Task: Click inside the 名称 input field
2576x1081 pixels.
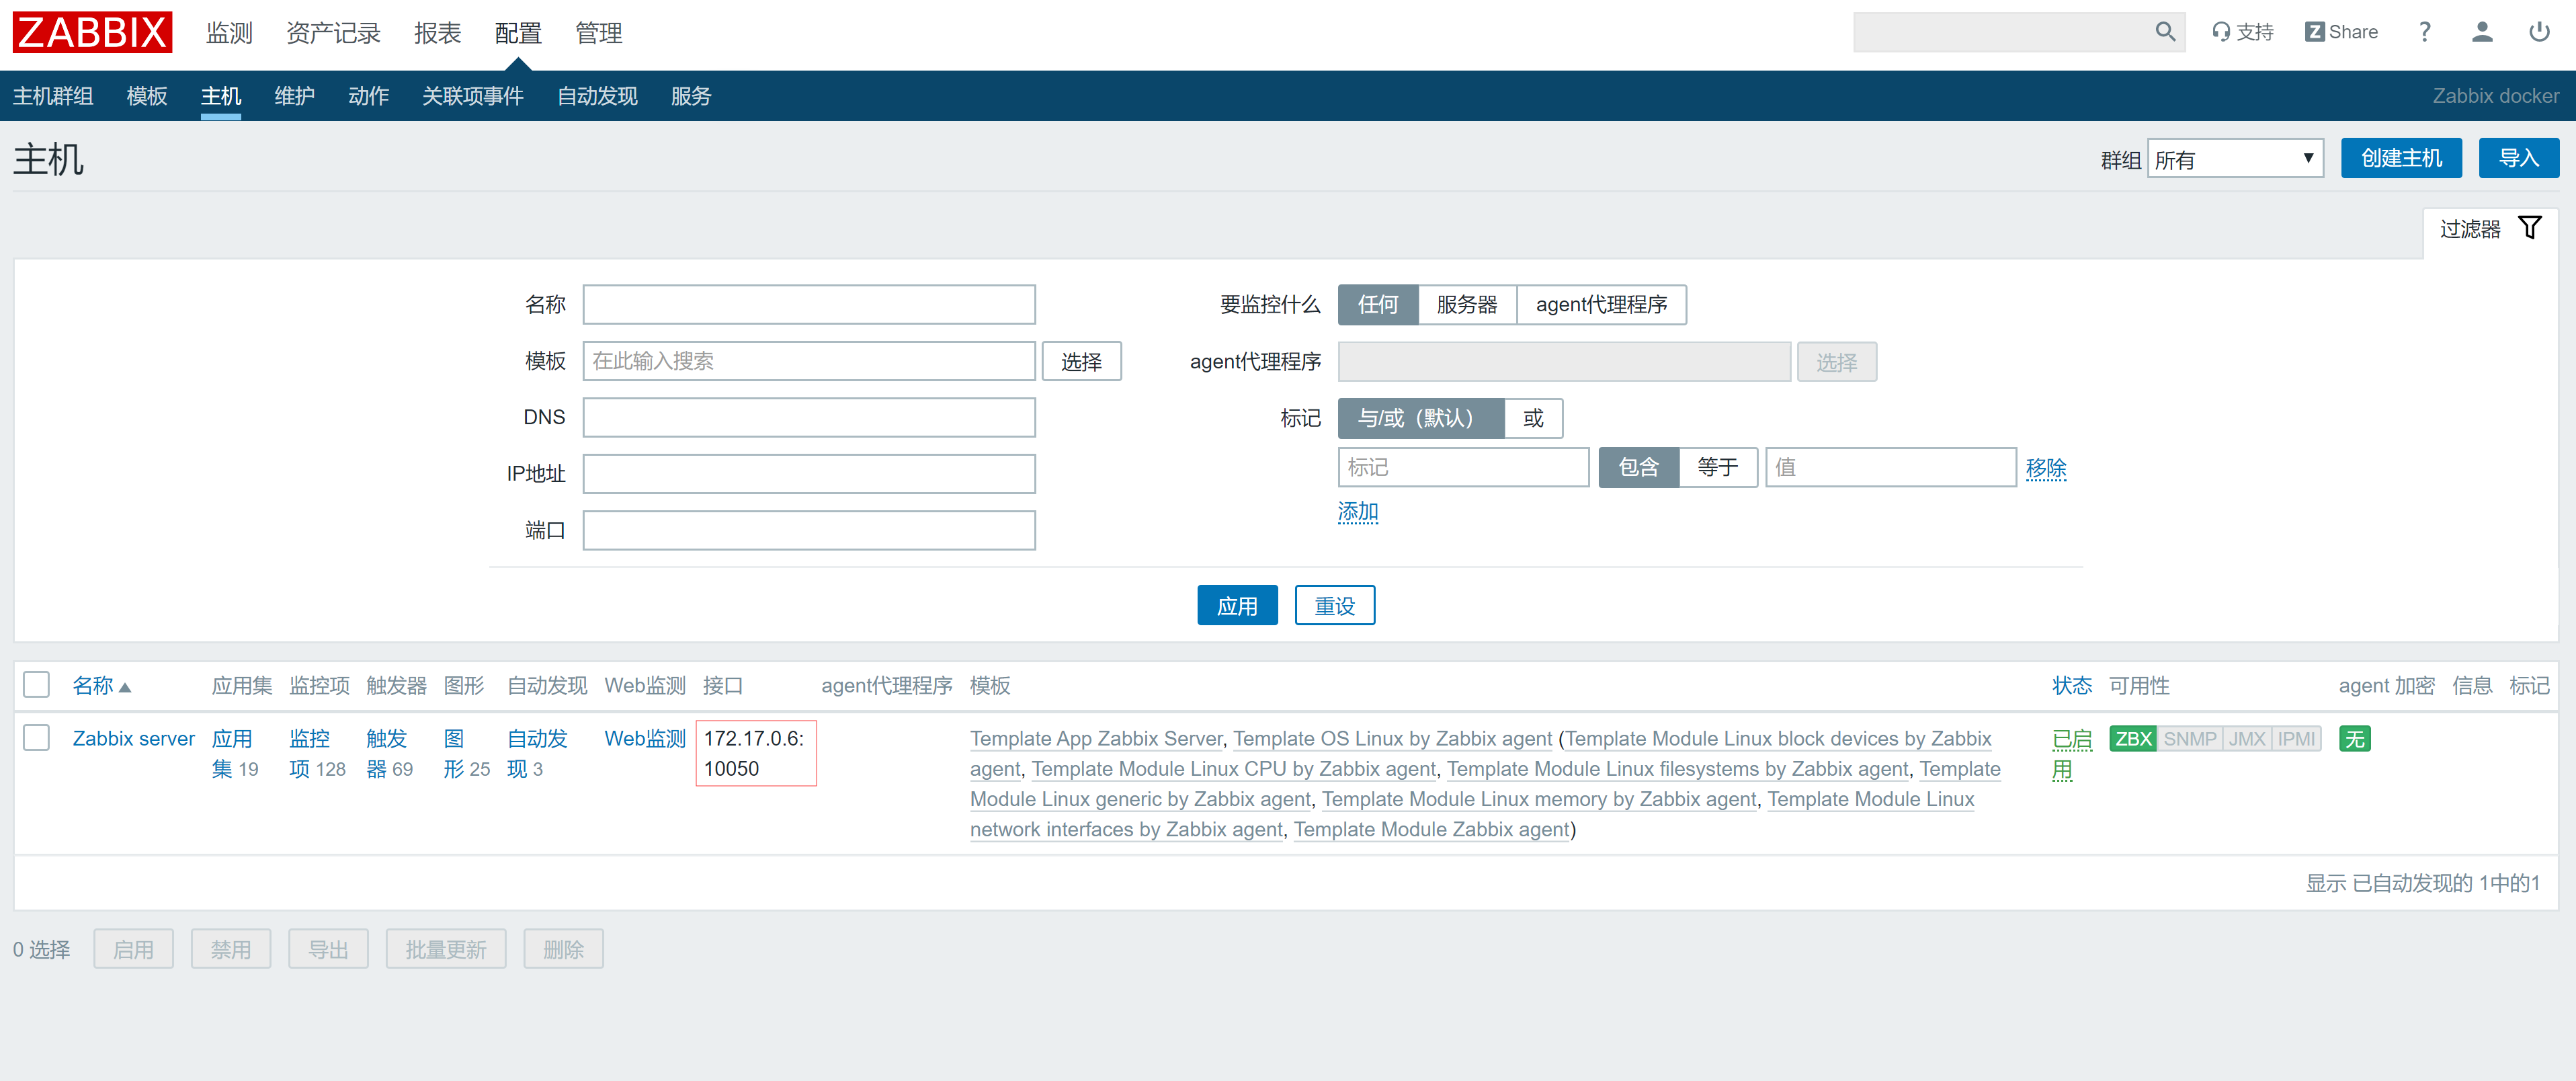Action: [808, 304]
